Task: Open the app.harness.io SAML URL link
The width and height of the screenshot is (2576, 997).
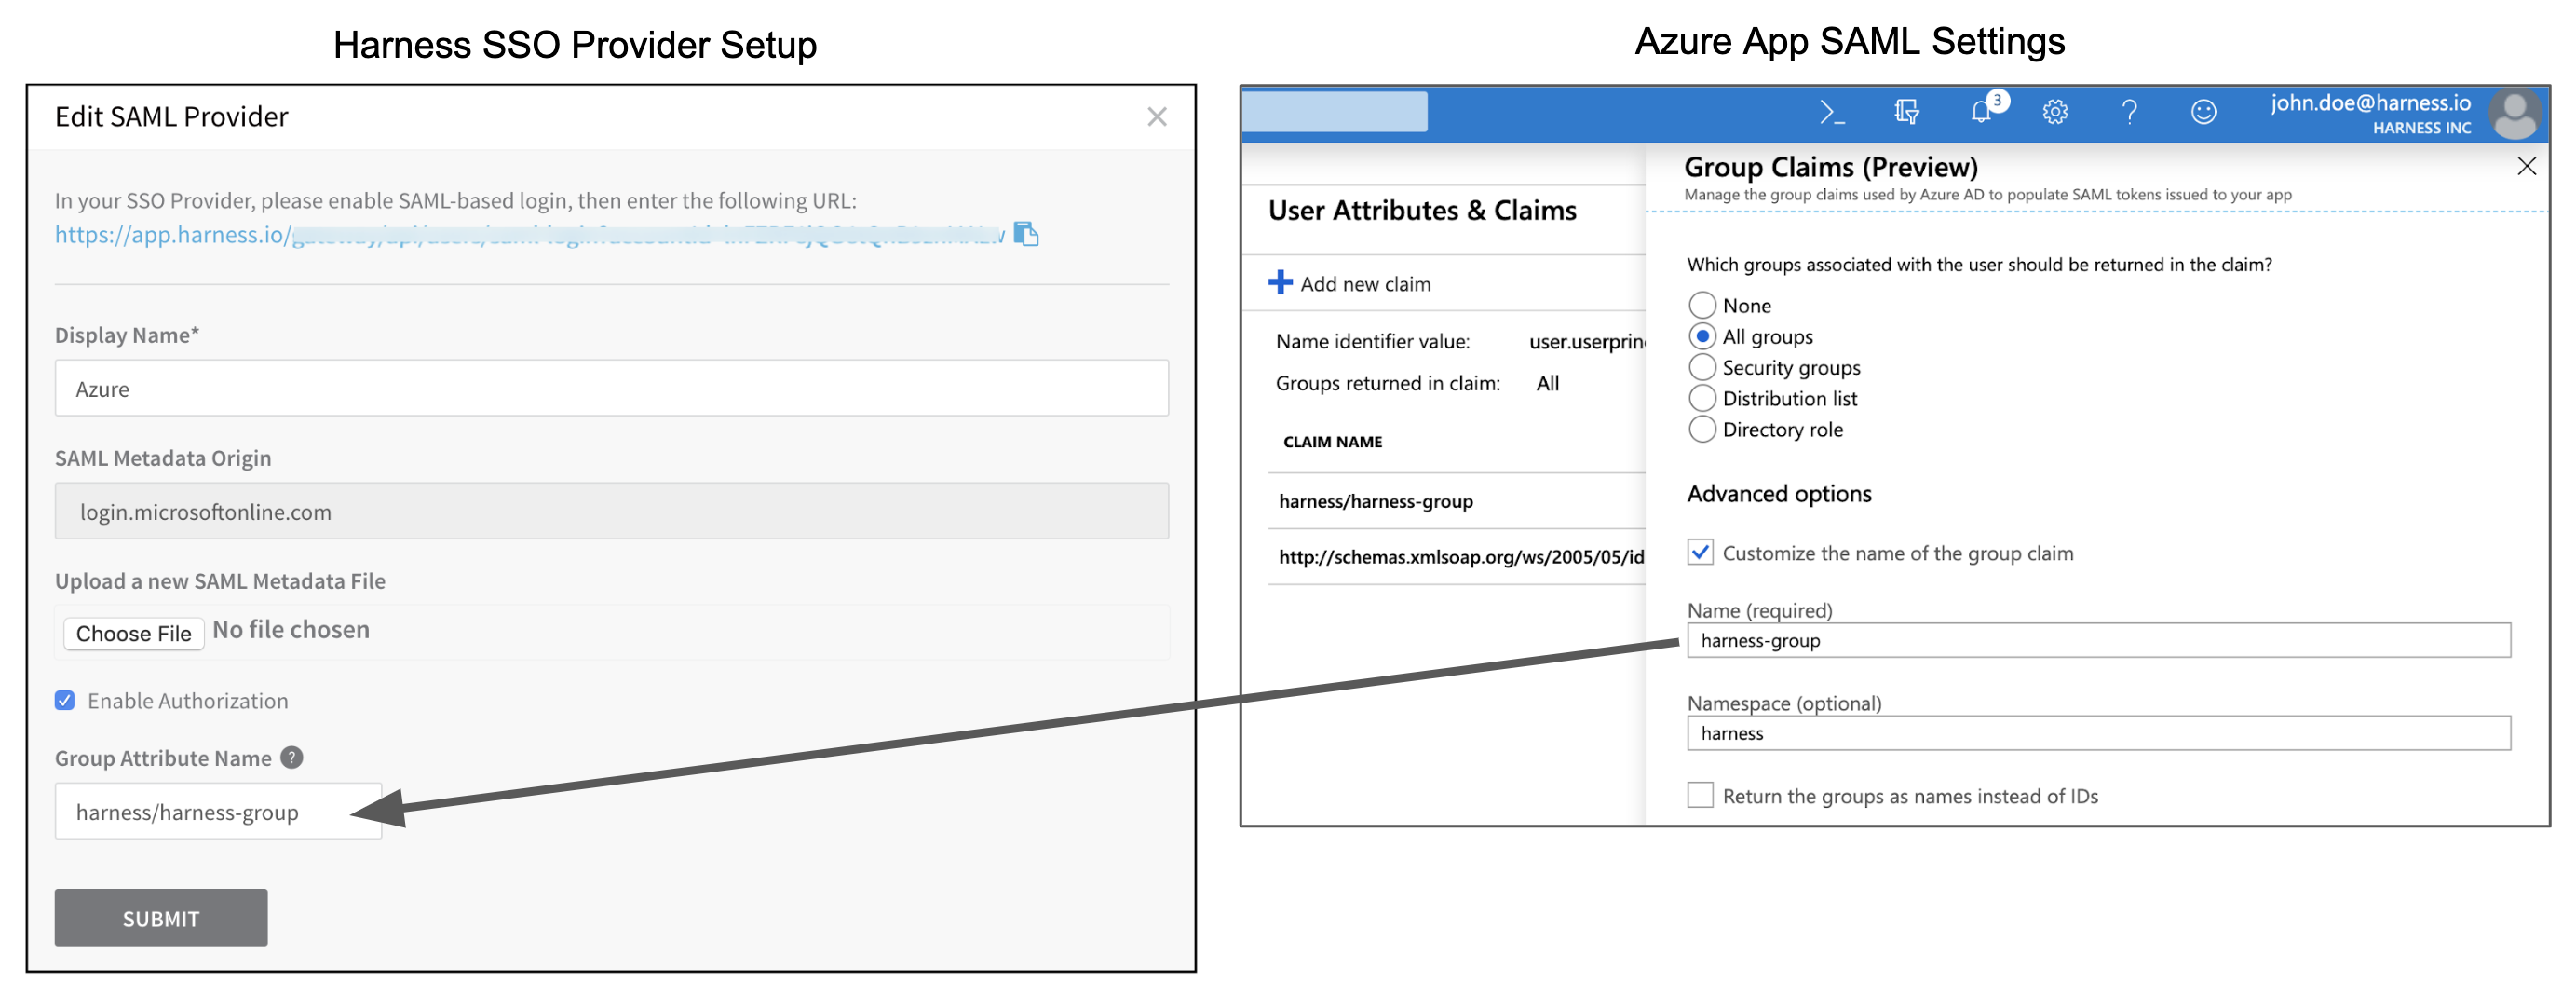Action: (529, 235)
